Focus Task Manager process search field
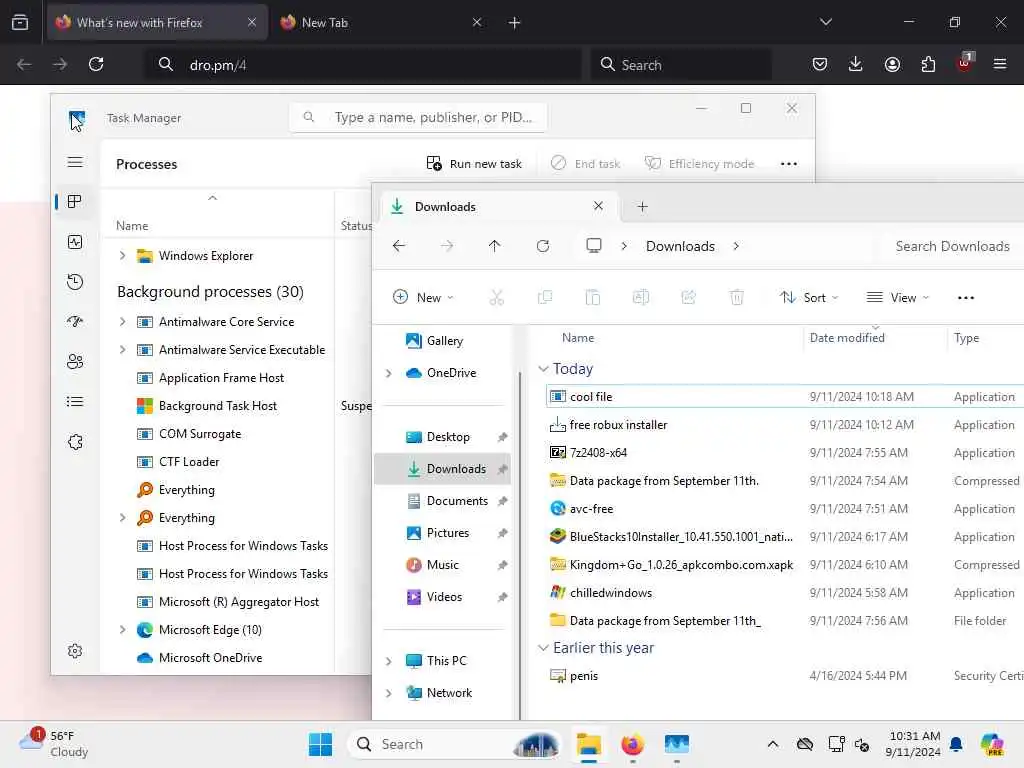Image resolution: width=1024 pixels, height=768 pixels. [418, 118]
